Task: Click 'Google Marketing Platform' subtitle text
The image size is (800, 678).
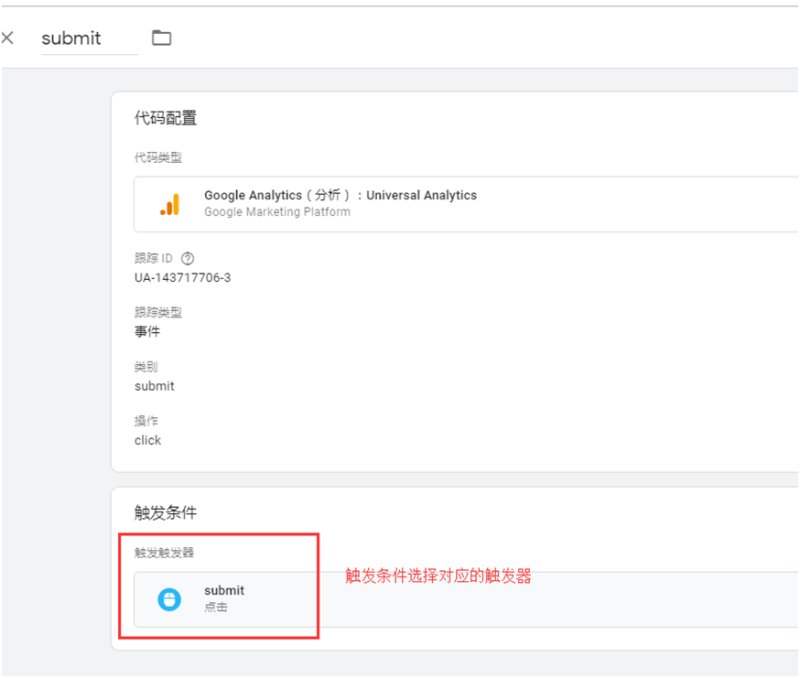Action: click(277, 212)
